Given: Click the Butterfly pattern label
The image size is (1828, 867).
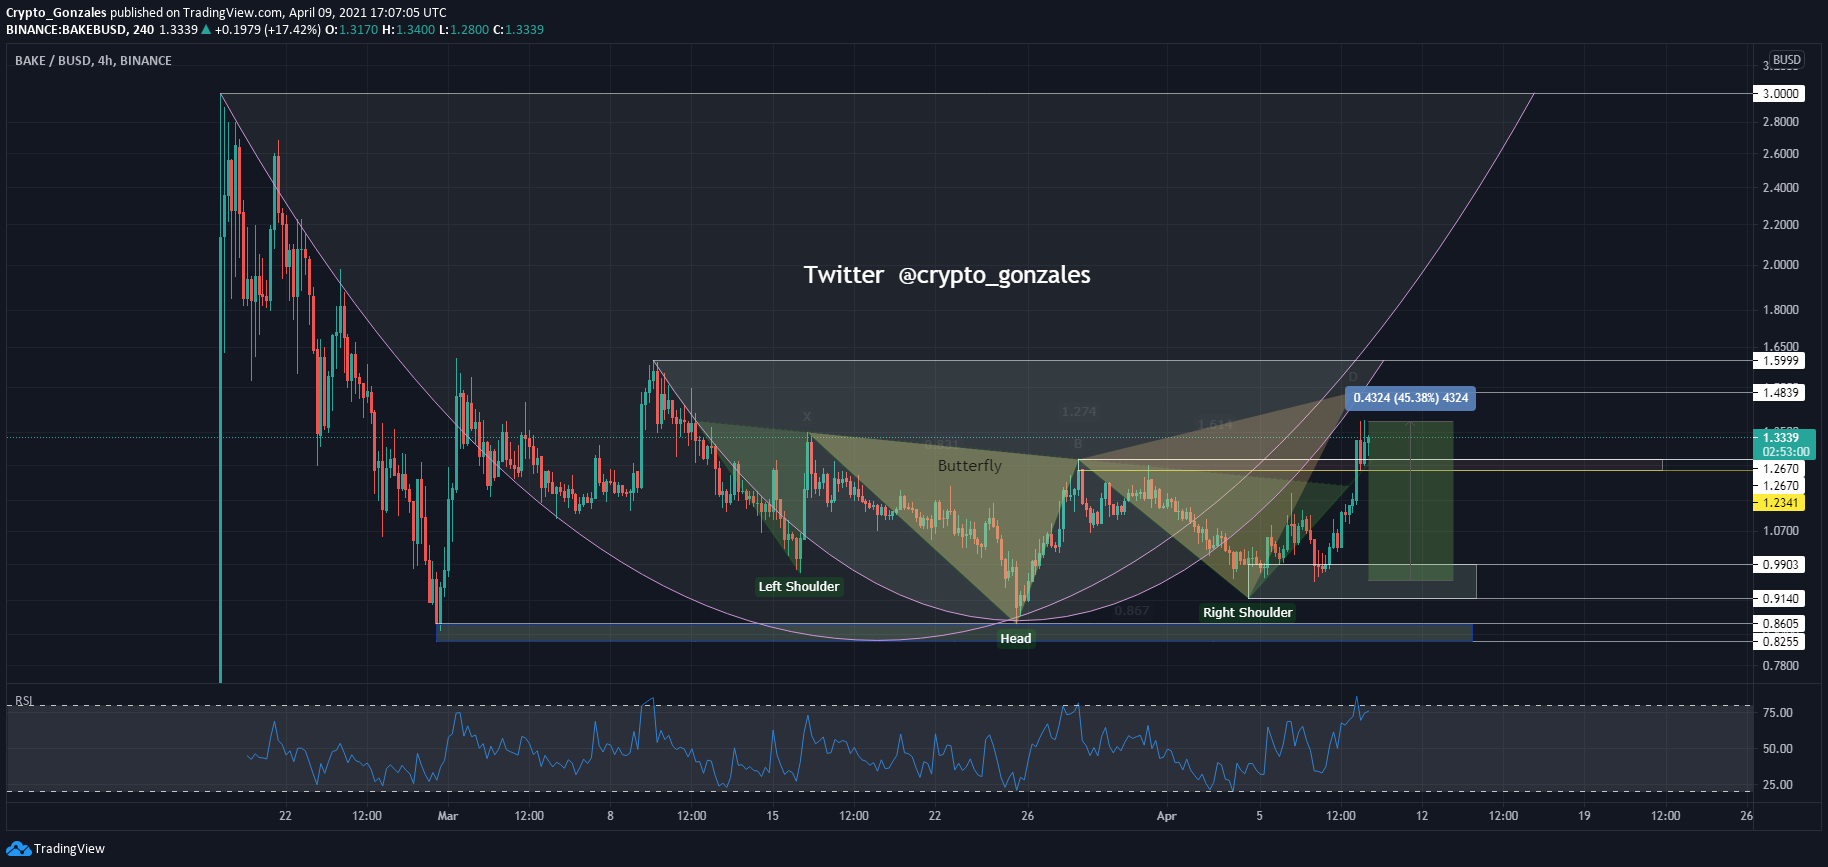Looking at the screenshot, I should point(970,466).
